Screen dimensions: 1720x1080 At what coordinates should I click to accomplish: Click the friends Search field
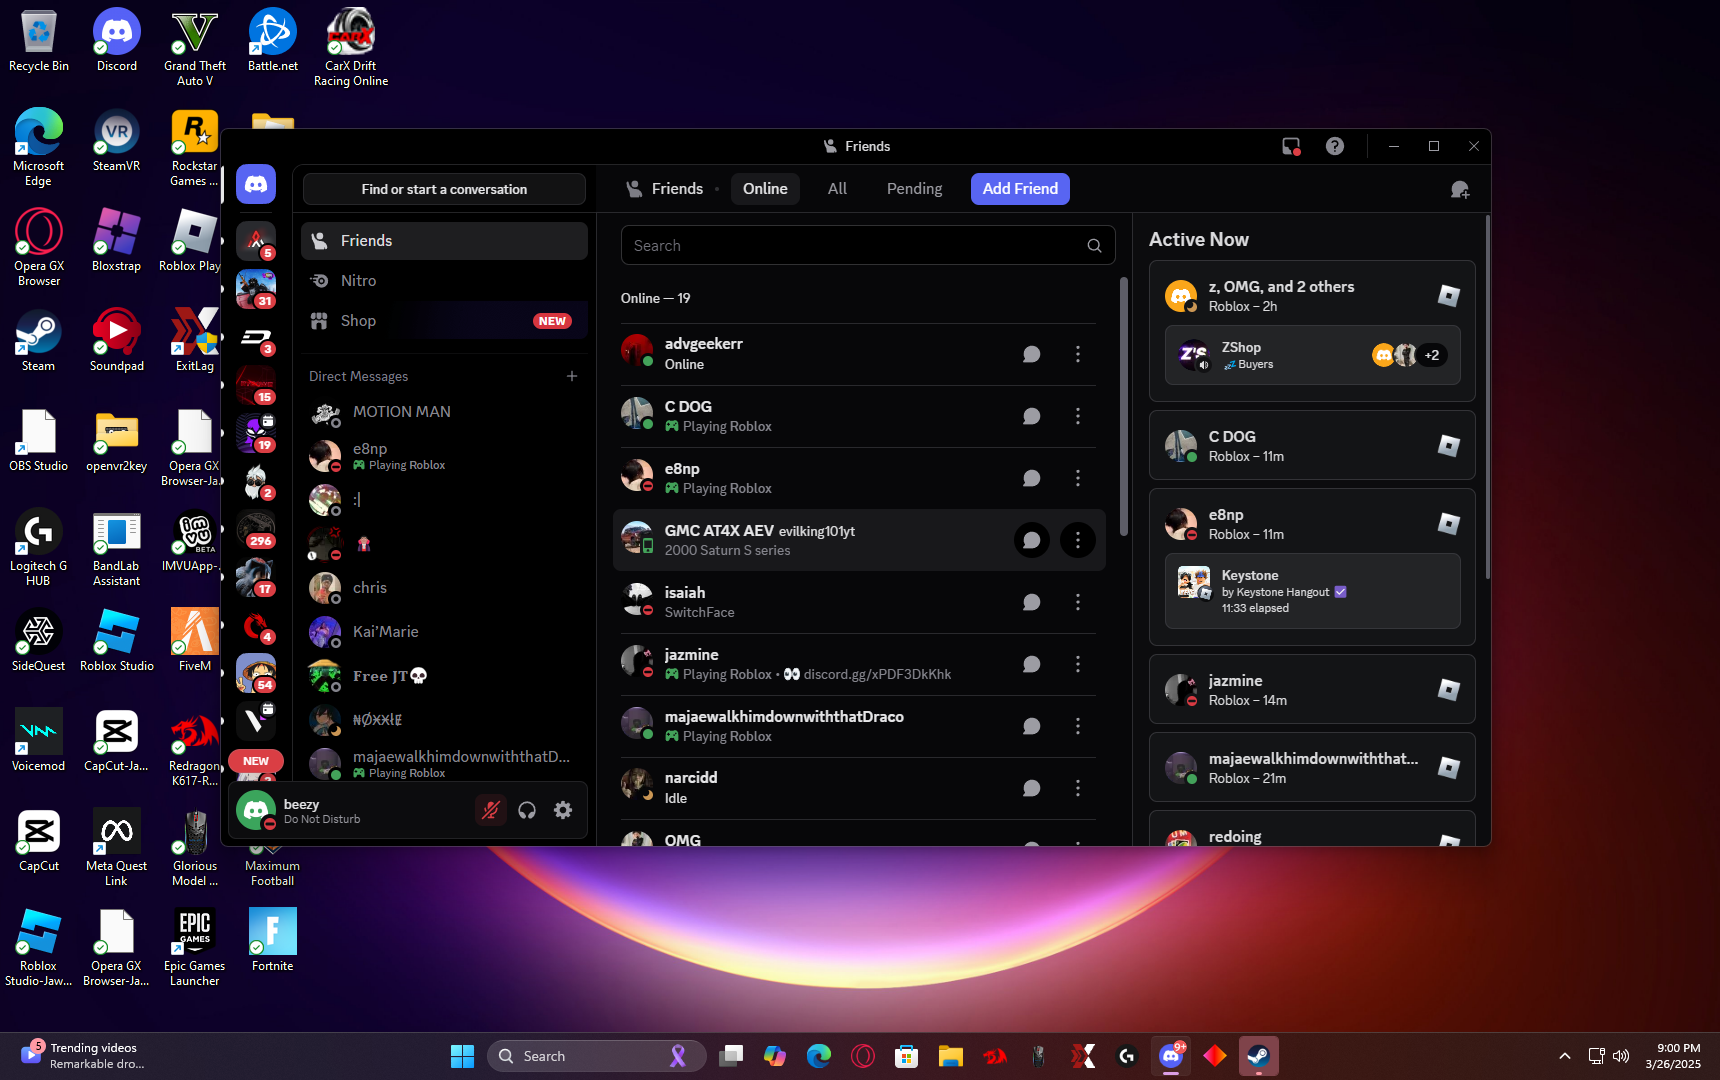point(868,245)
